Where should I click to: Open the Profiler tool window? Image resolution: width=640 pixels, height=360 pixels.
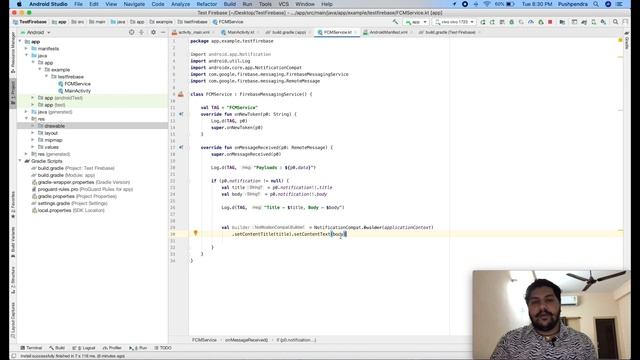click(x=112, y=348)
